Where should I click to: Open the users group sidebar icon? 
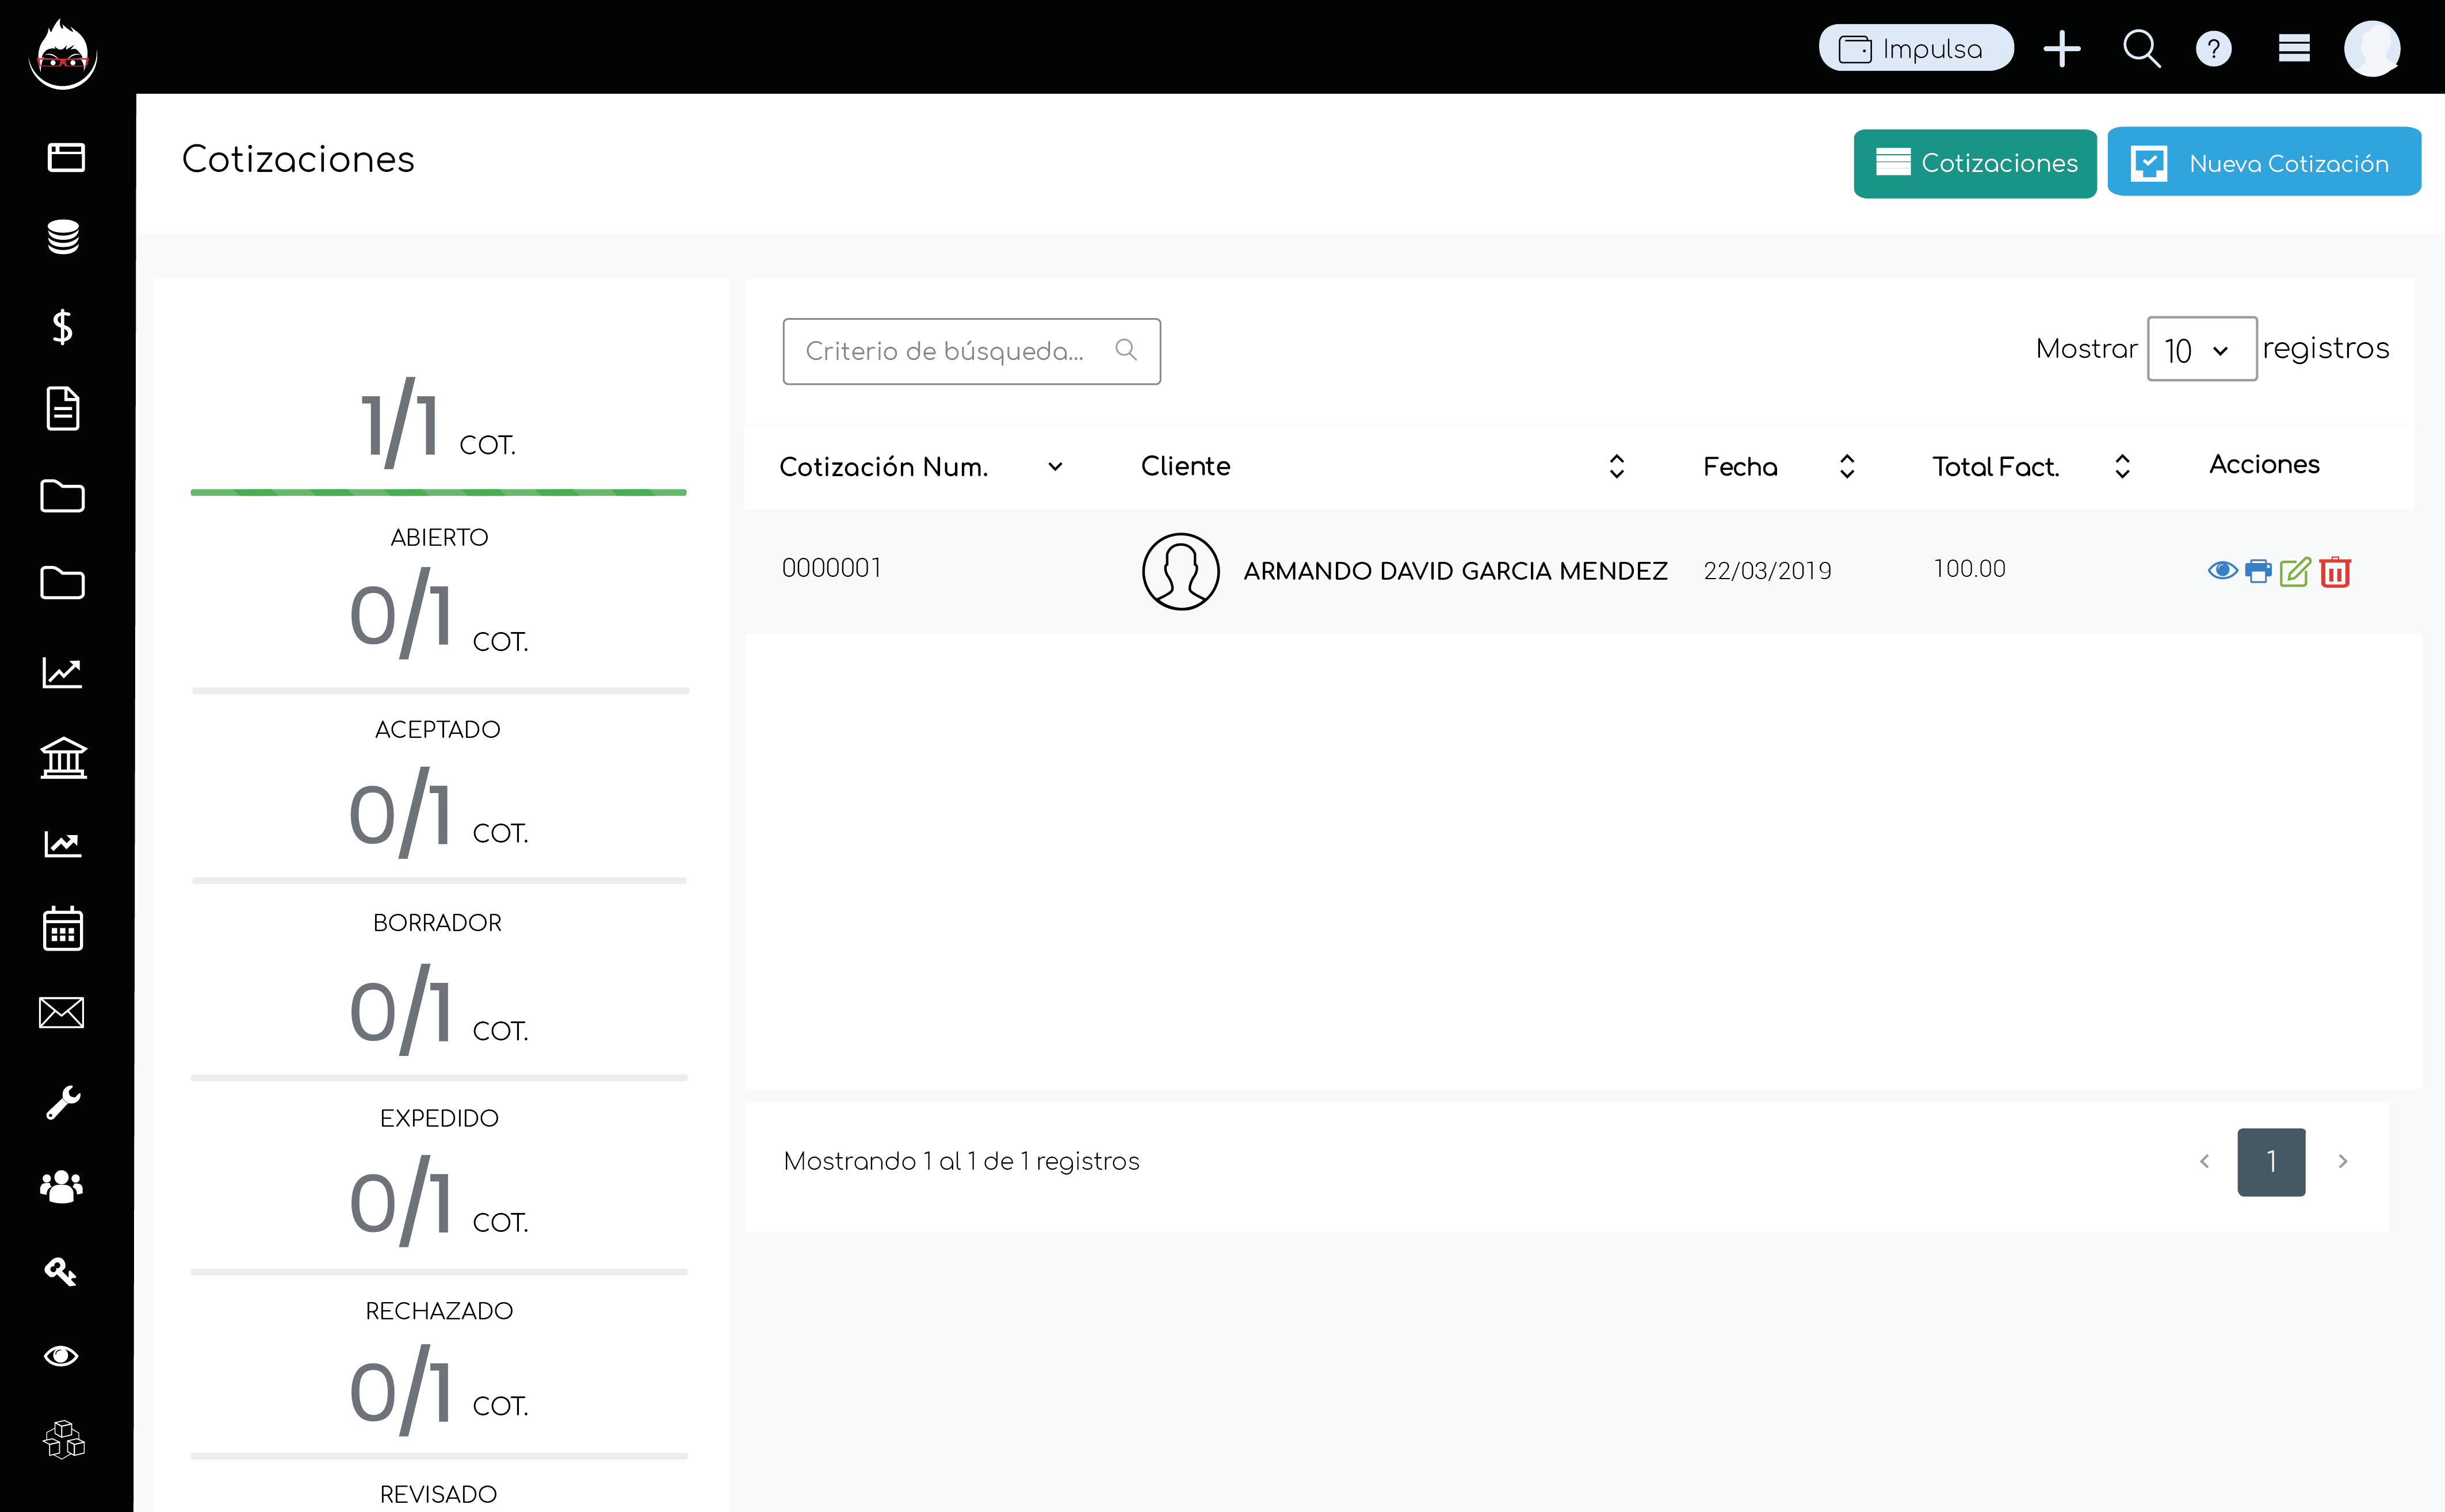click(62, 1187)
